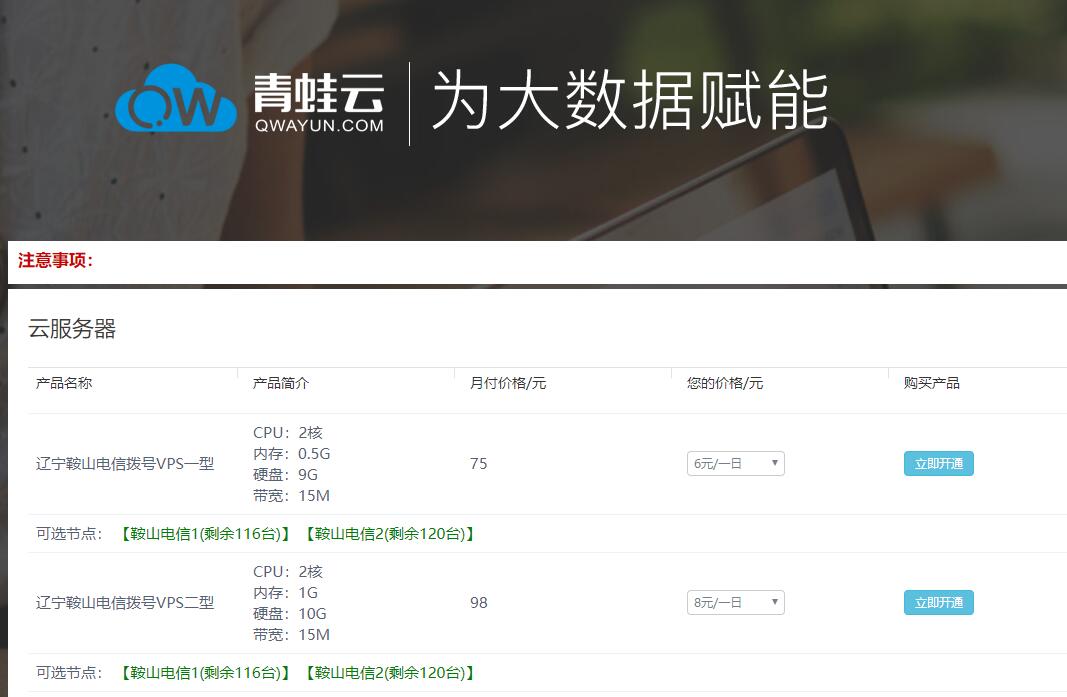Image resolution: width=1067 pixels, height=697 pixels.
Task: Select node 鞍山电信2(剩余120台) for VPS一型
Action: (388, 534)
